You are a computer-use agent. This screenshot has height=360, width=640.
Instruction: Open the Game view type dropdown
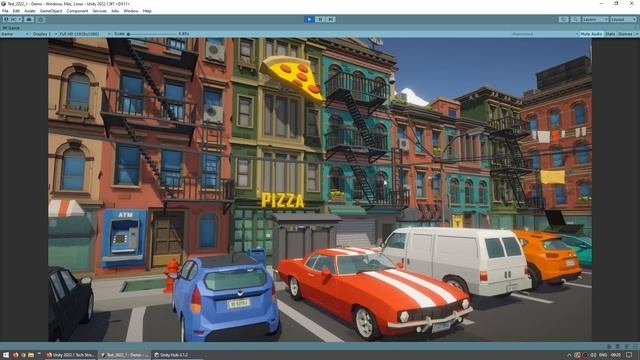15,34
